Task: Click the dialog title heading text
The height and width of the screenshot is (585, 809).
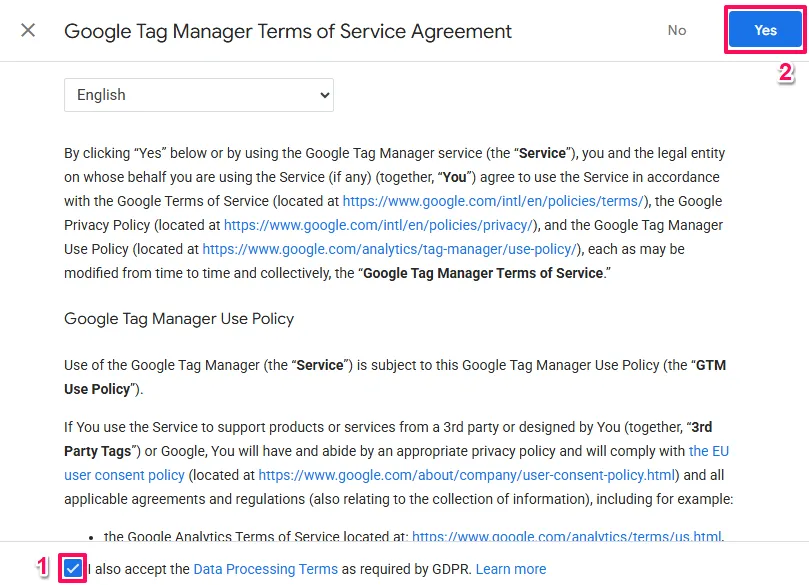Action: point(288,31)
